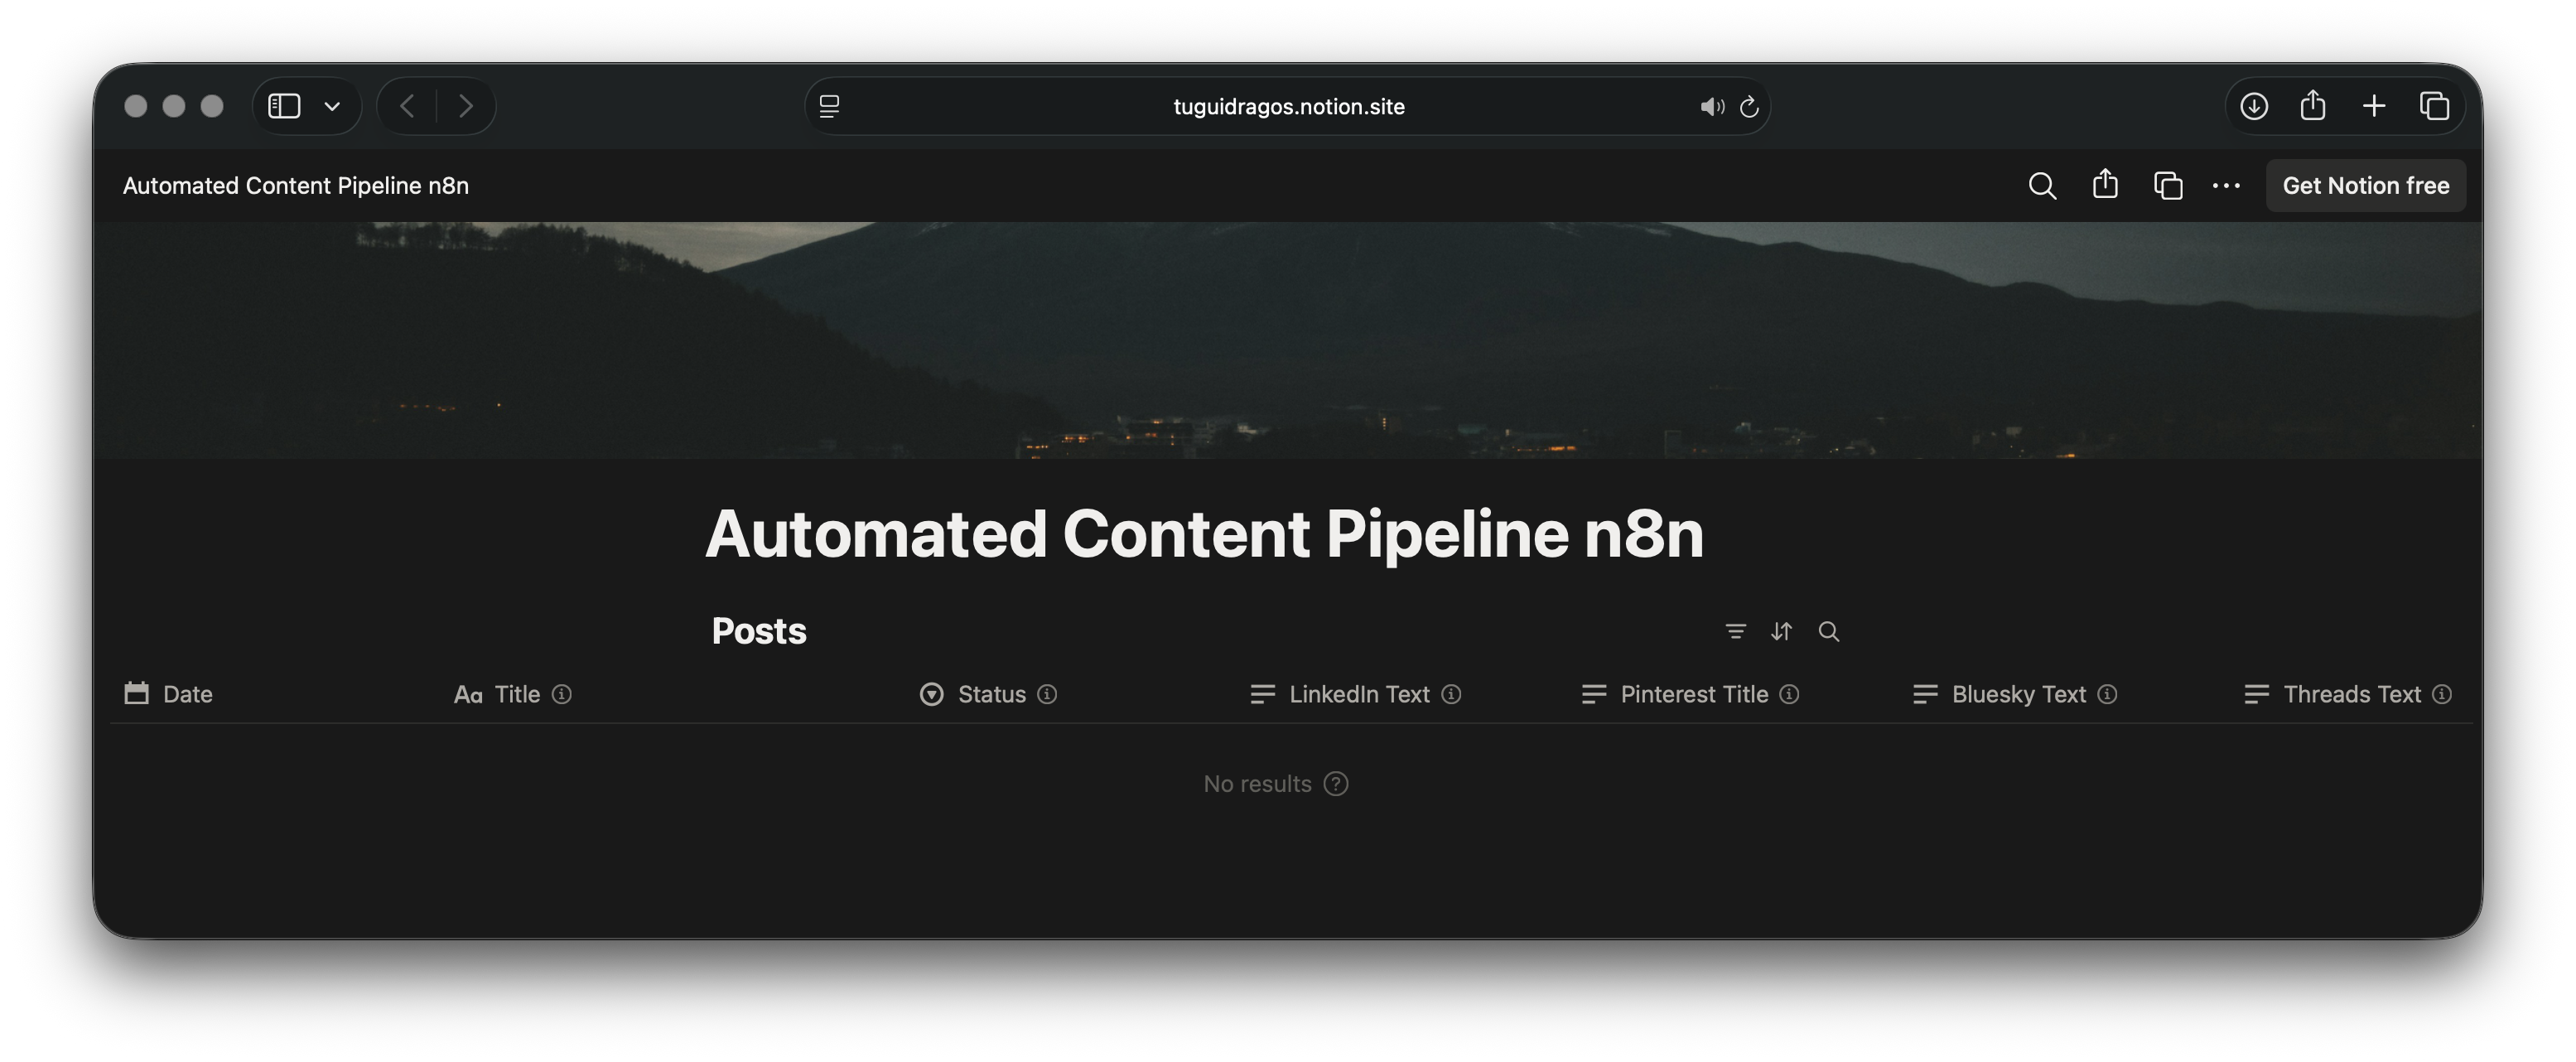The width and height of the screenshot is (2576, 1062).
Task: Mute the tab audio speaker icon
Action: [1711, 106]
